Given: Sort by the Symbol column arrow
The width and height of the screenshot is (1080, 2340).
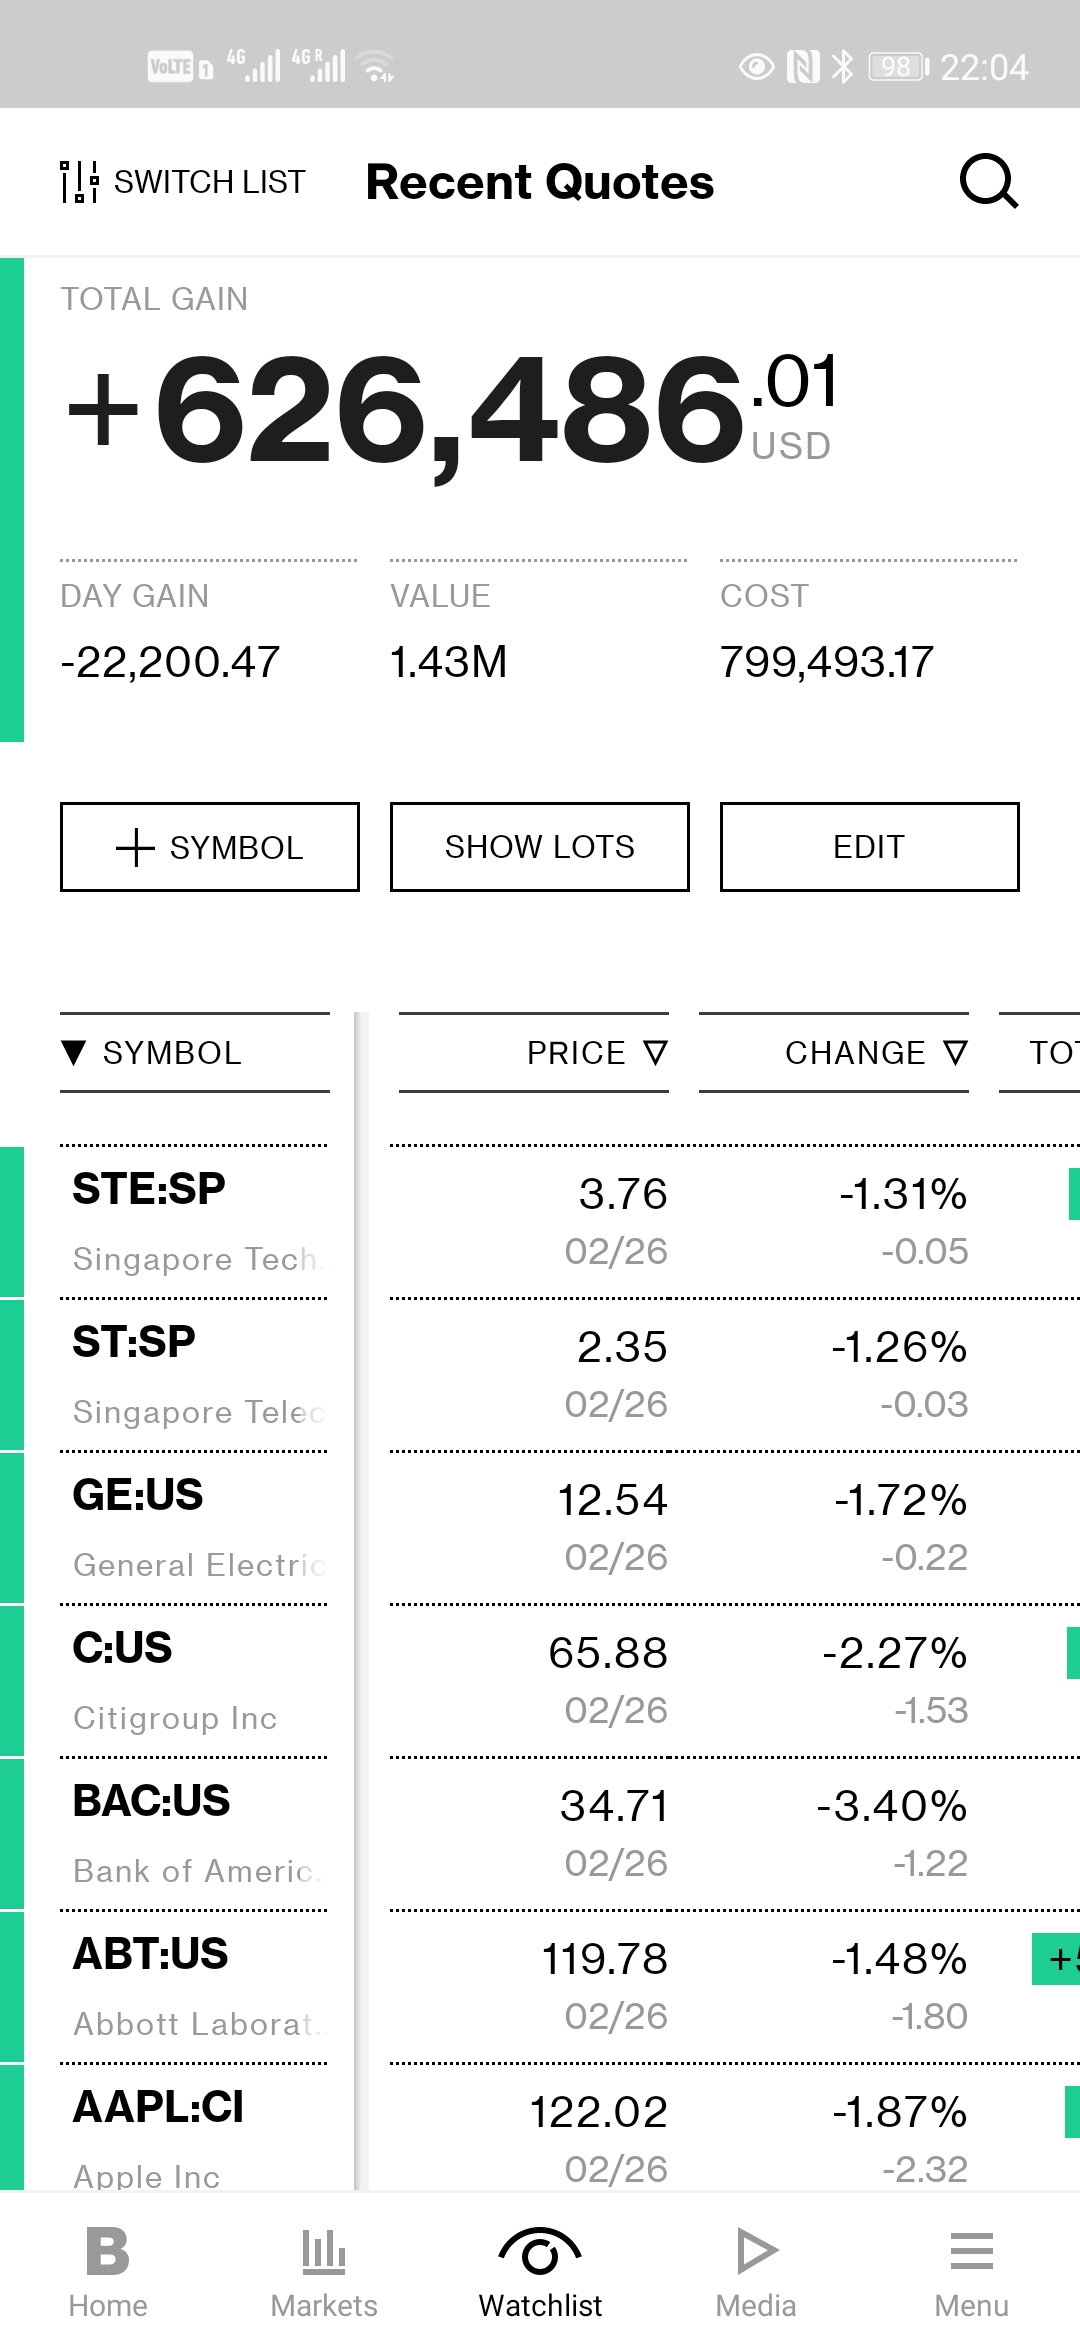Looking at the screenshot, I should click(74, 1053).
